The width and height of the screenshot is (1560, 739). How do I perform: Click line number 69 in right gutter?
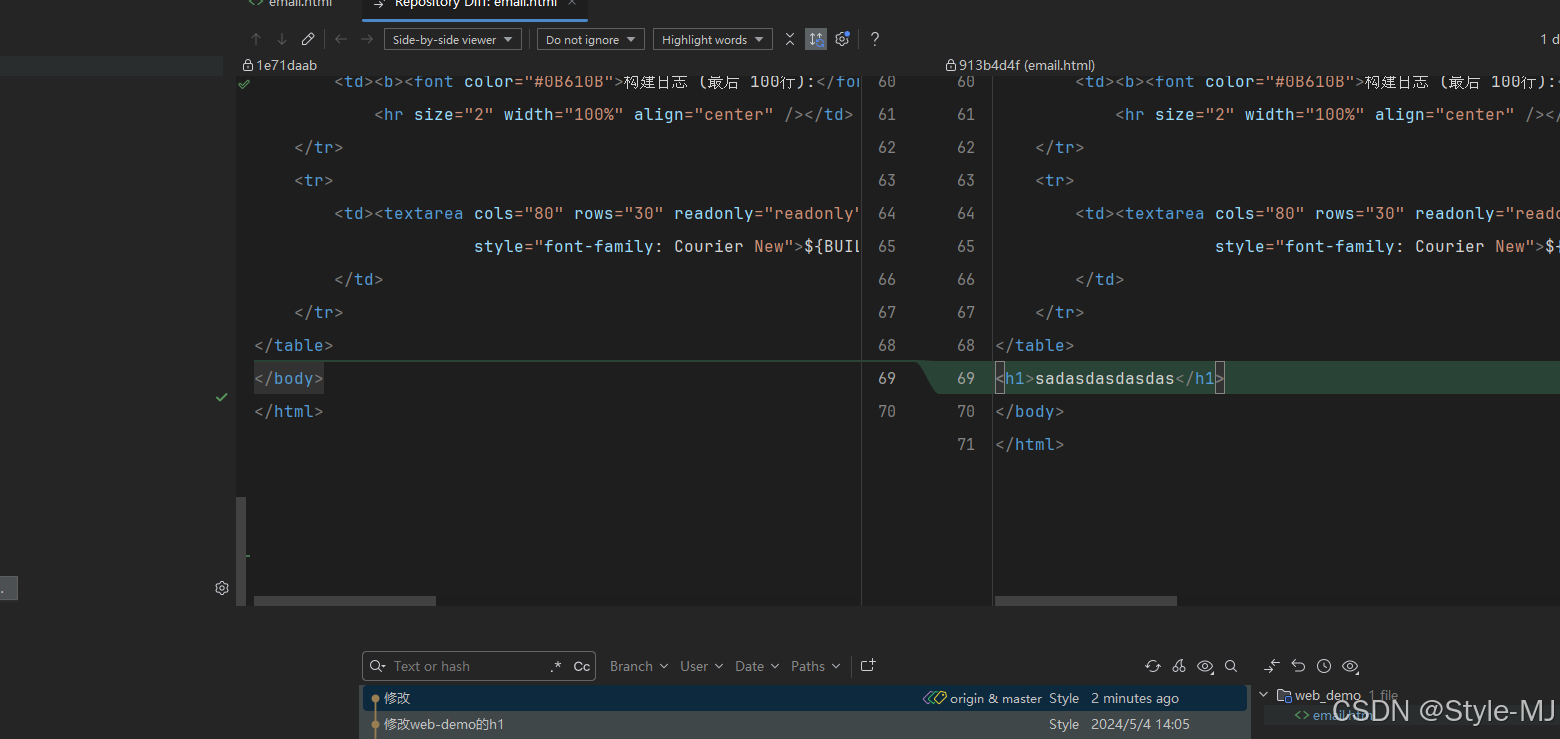pyautogui.click(x=966, y=378)
